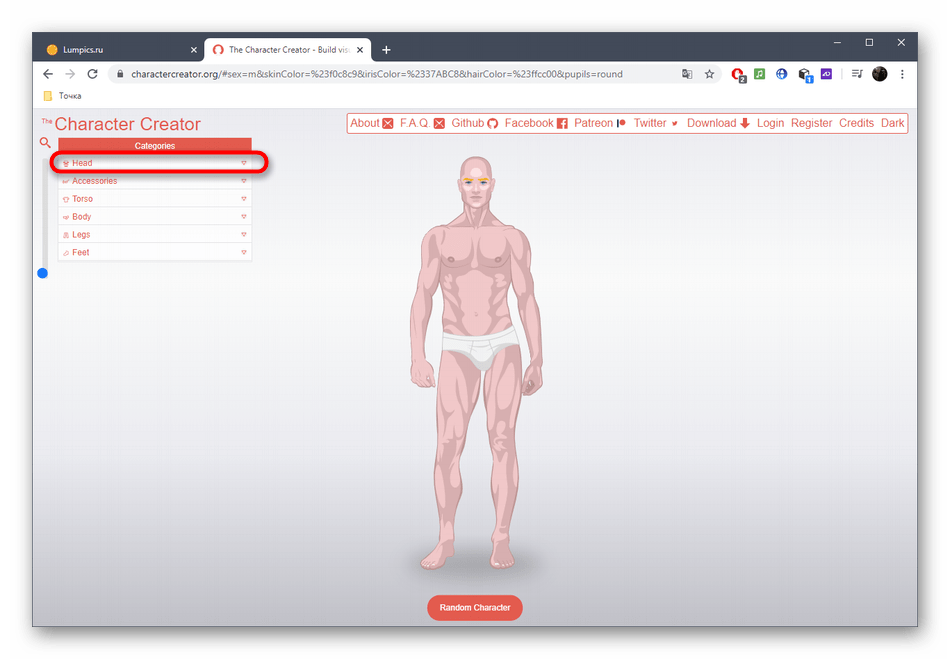Click the Github octocat icon

tap(492, 124)
